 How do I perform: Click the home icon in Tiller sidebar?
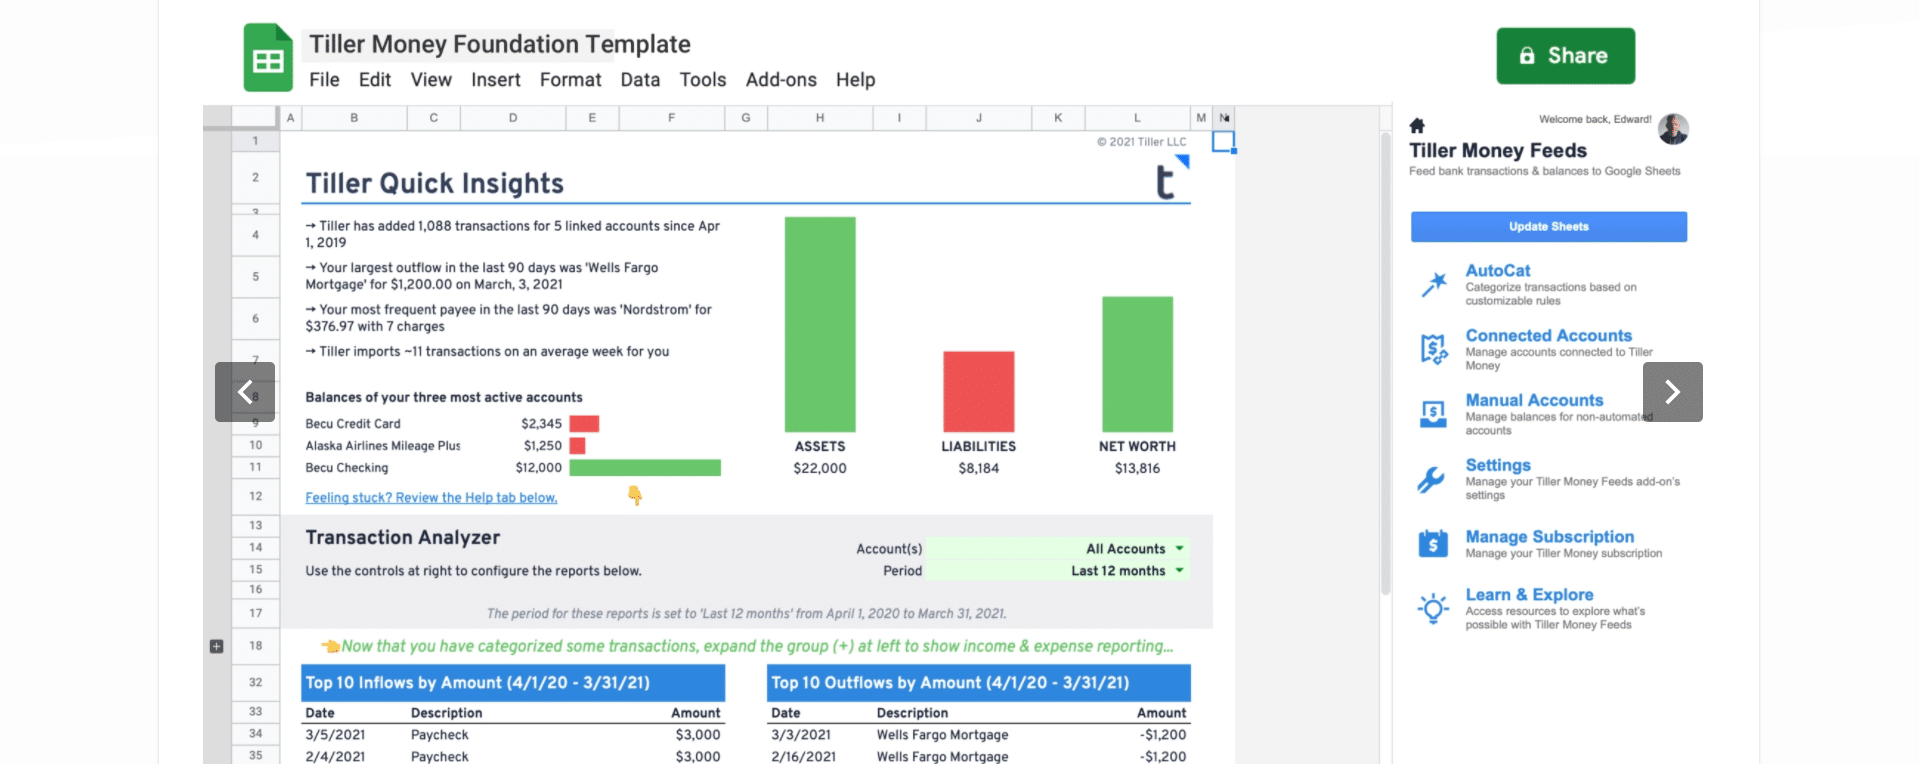coord(1417,126)
